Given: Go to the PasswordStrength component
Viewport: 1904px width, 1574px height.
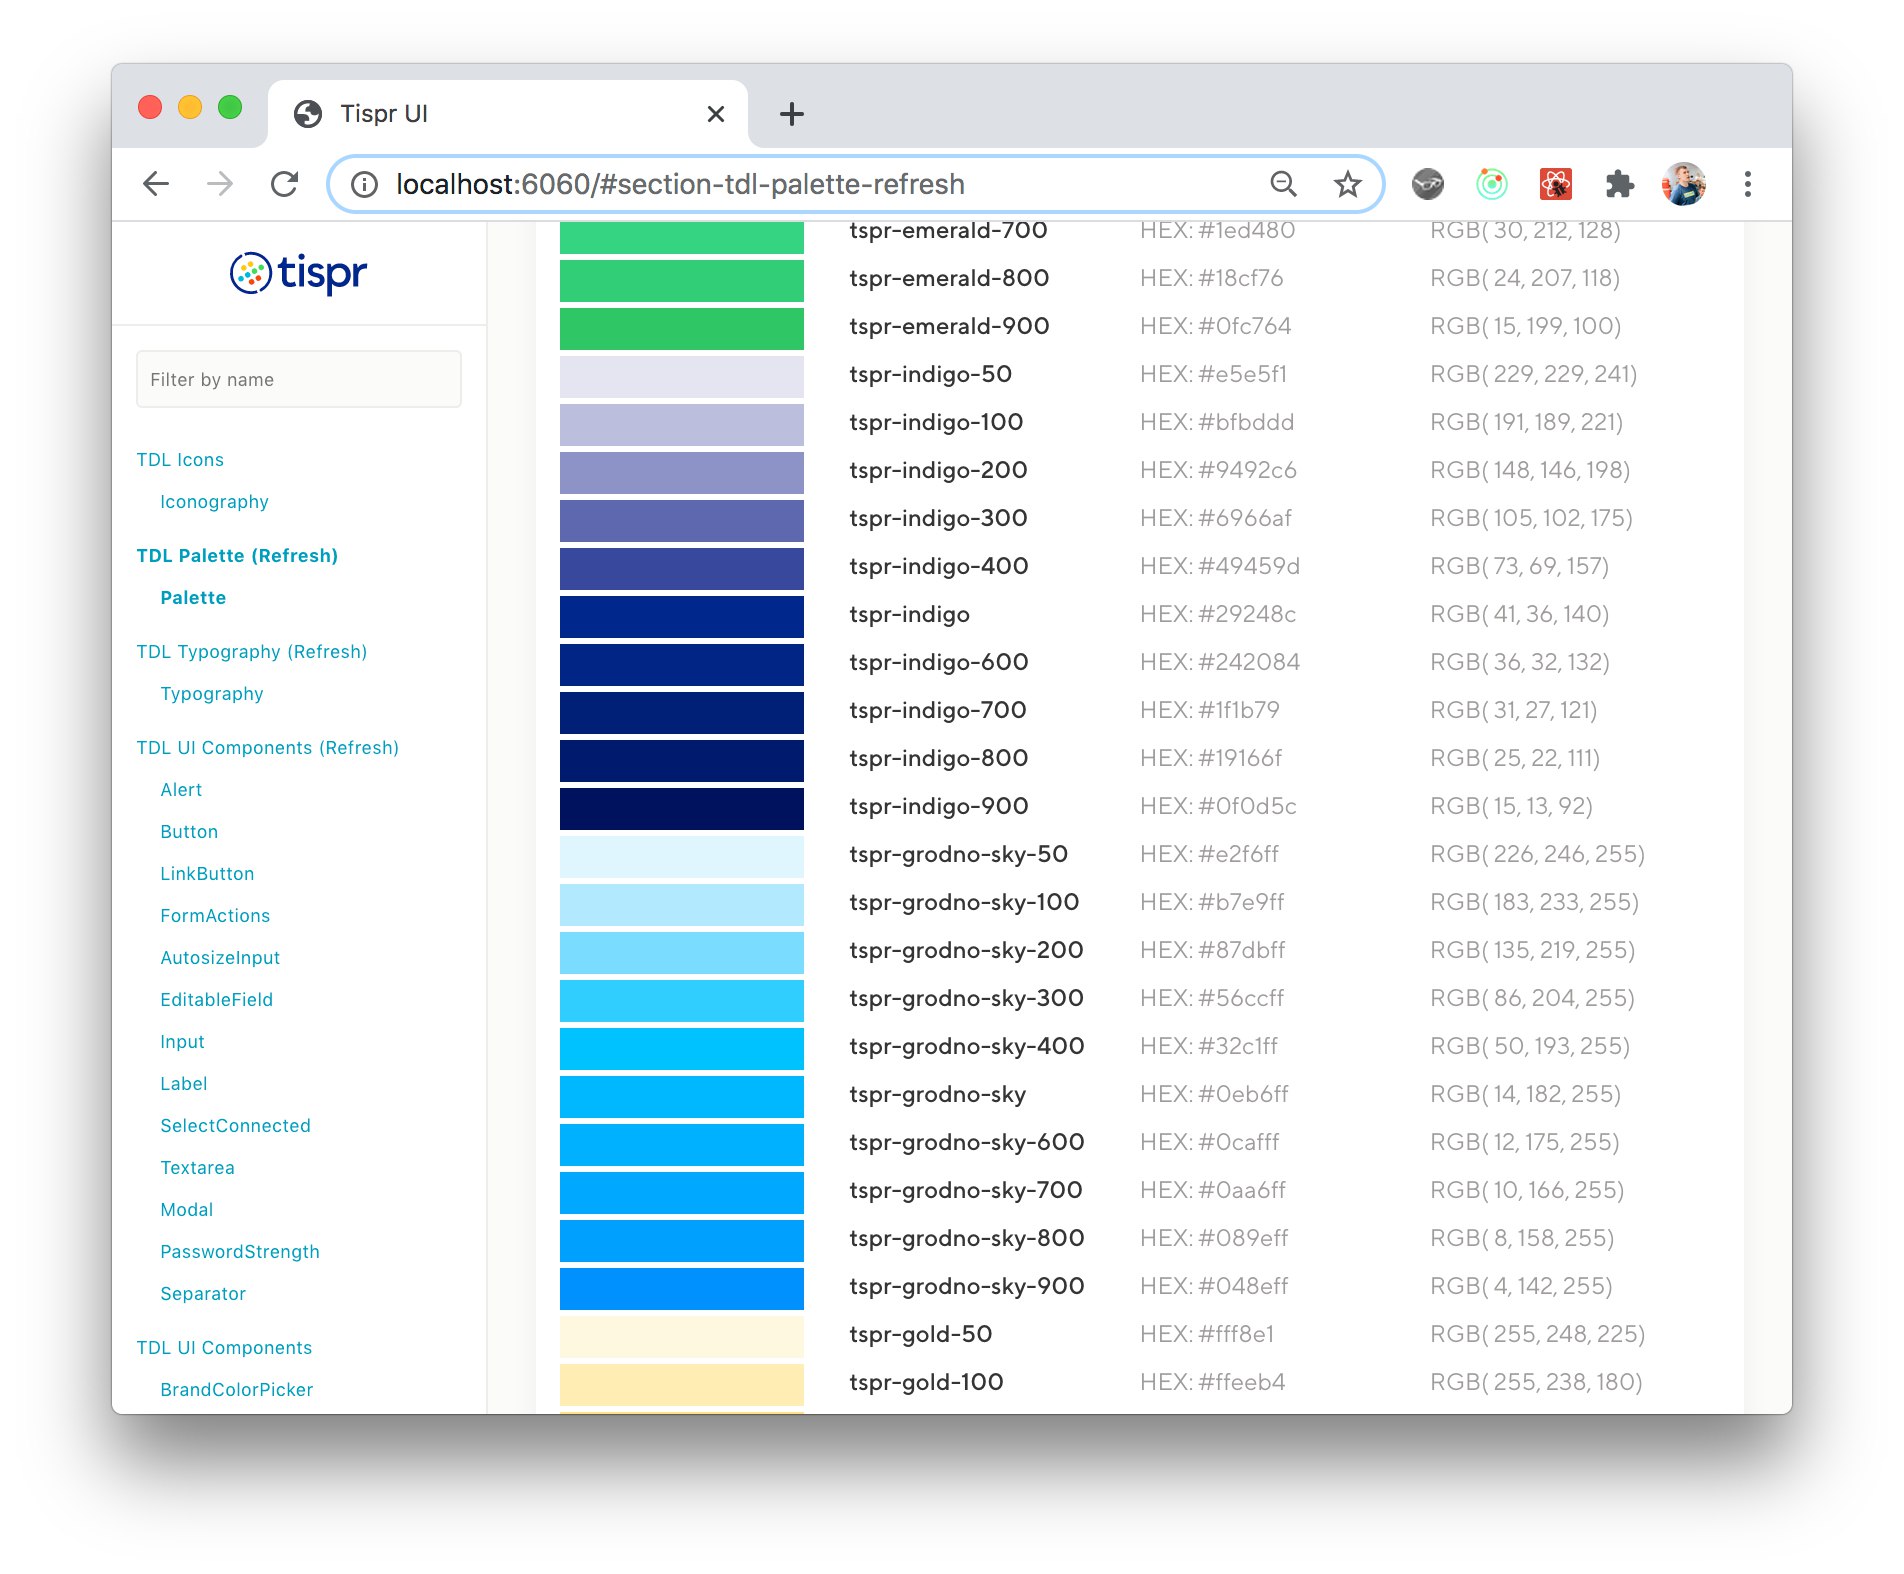Looking at the screenshot, I should [x=240, y=1252].
